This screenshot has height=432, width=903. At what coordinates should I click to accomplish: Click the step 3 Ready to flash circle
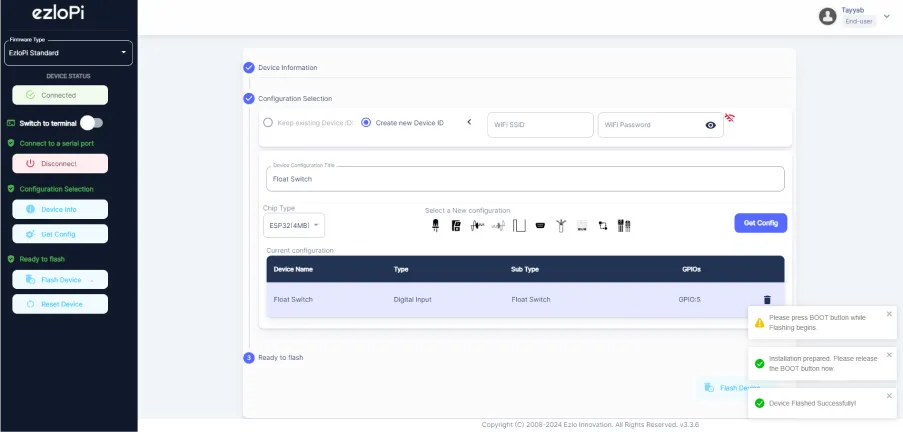[x=249, y=358]
